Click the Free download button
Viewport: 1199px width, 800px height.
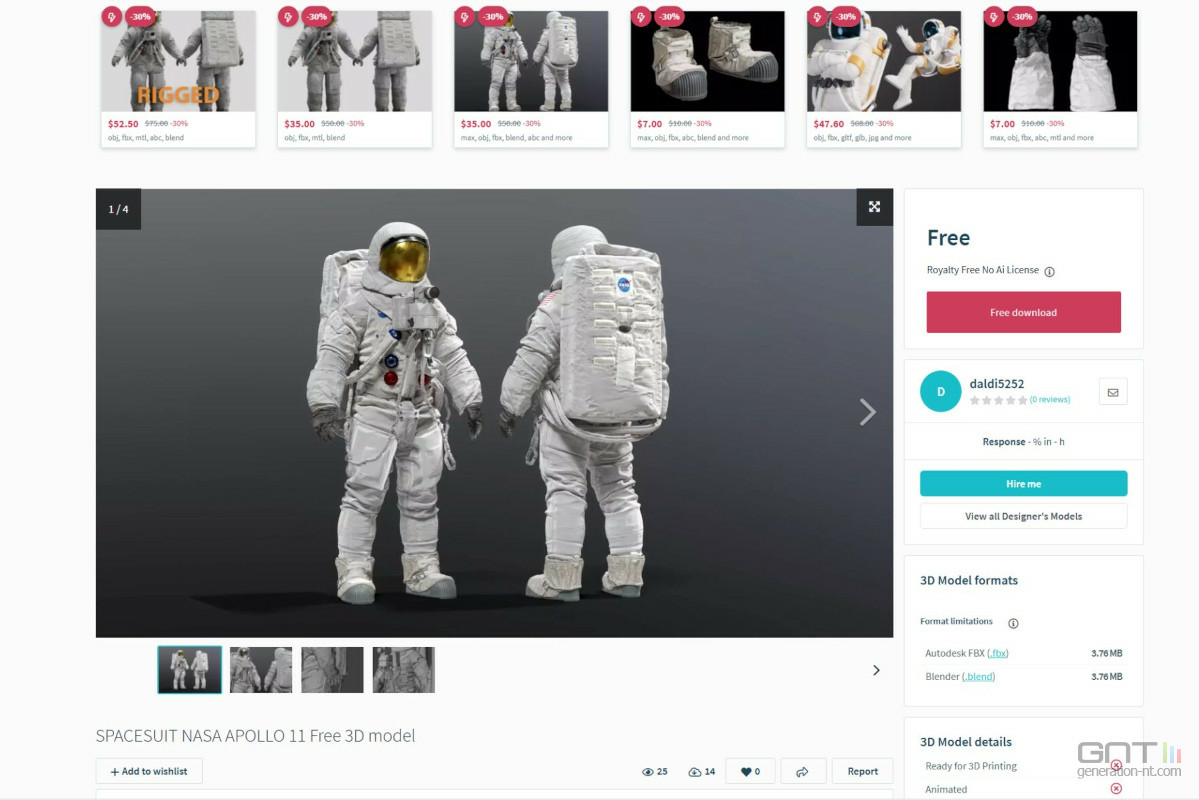tap(1023, 312)
